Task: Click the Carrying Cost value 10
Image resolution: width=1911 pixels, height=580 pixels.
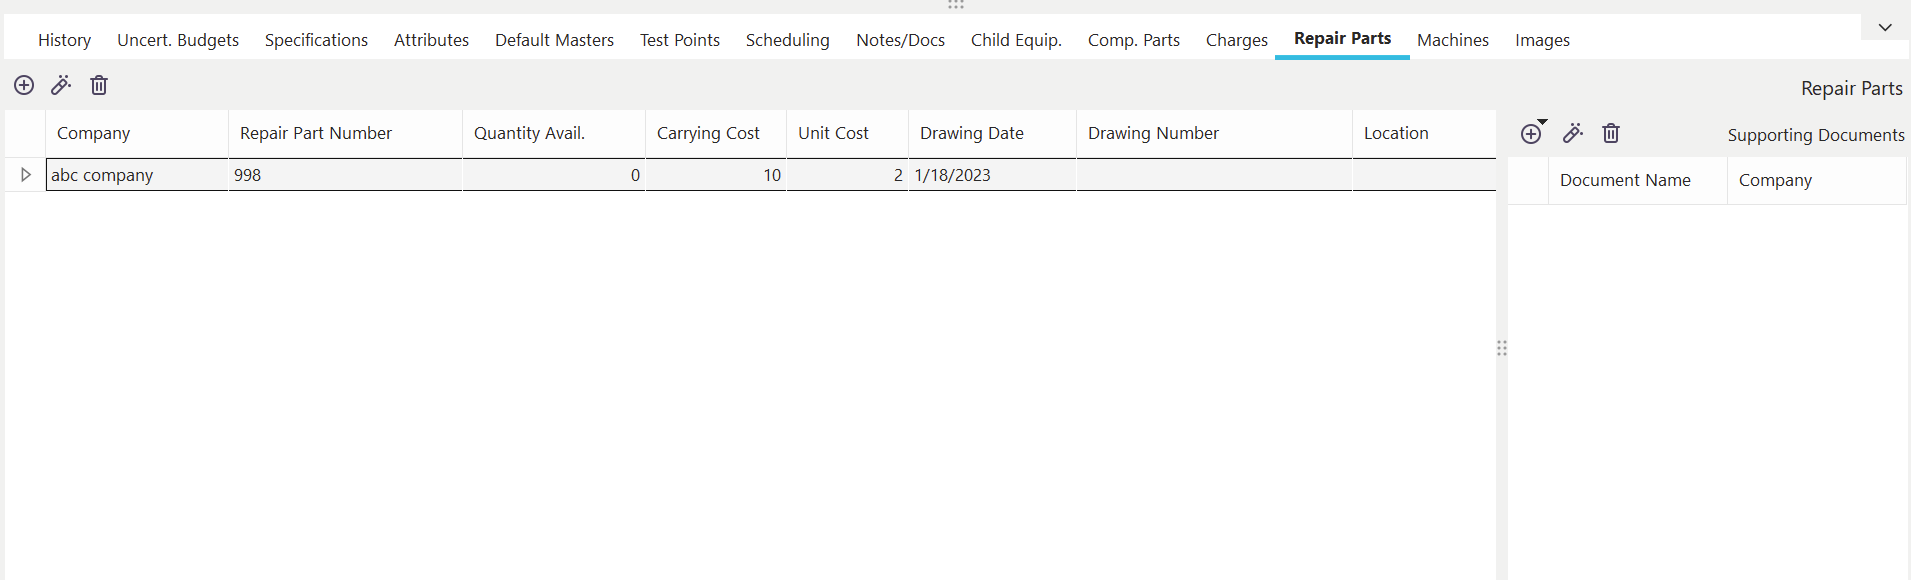Action: (x=771, y=175)
